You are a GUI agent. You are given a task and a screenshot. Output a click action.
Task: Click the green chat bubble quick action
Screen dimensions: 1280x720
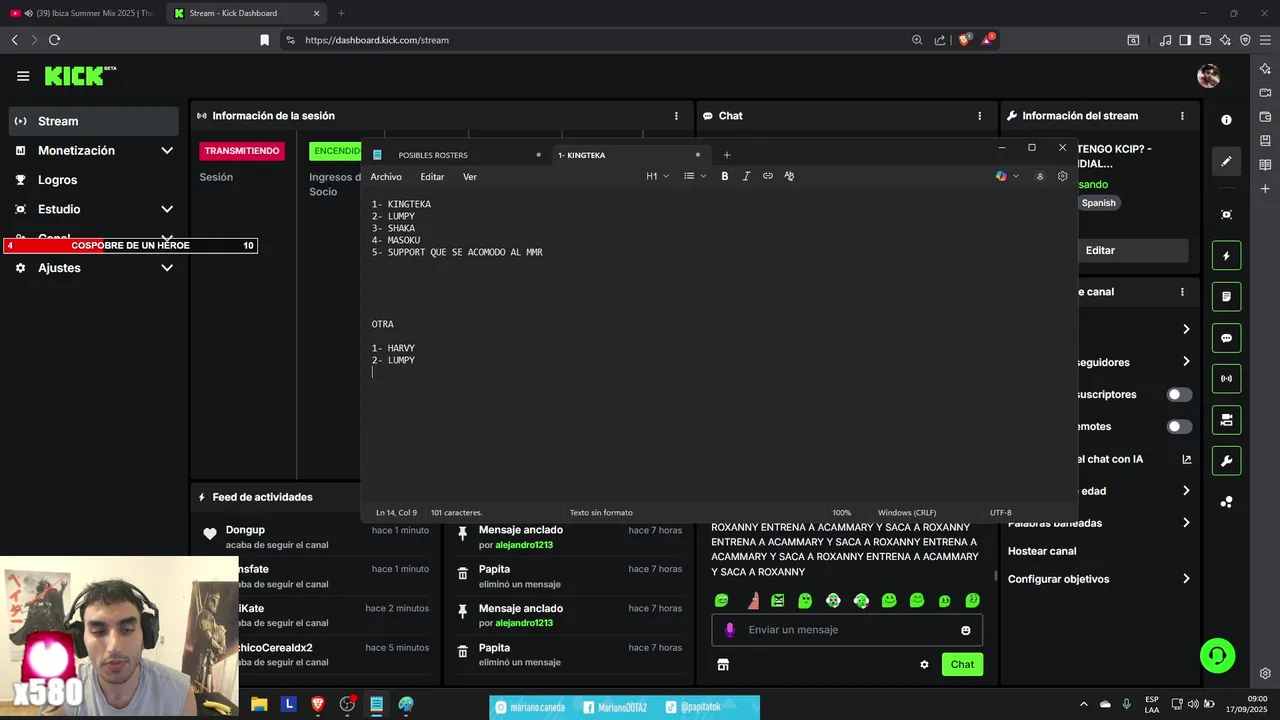tap(1226, 338)
